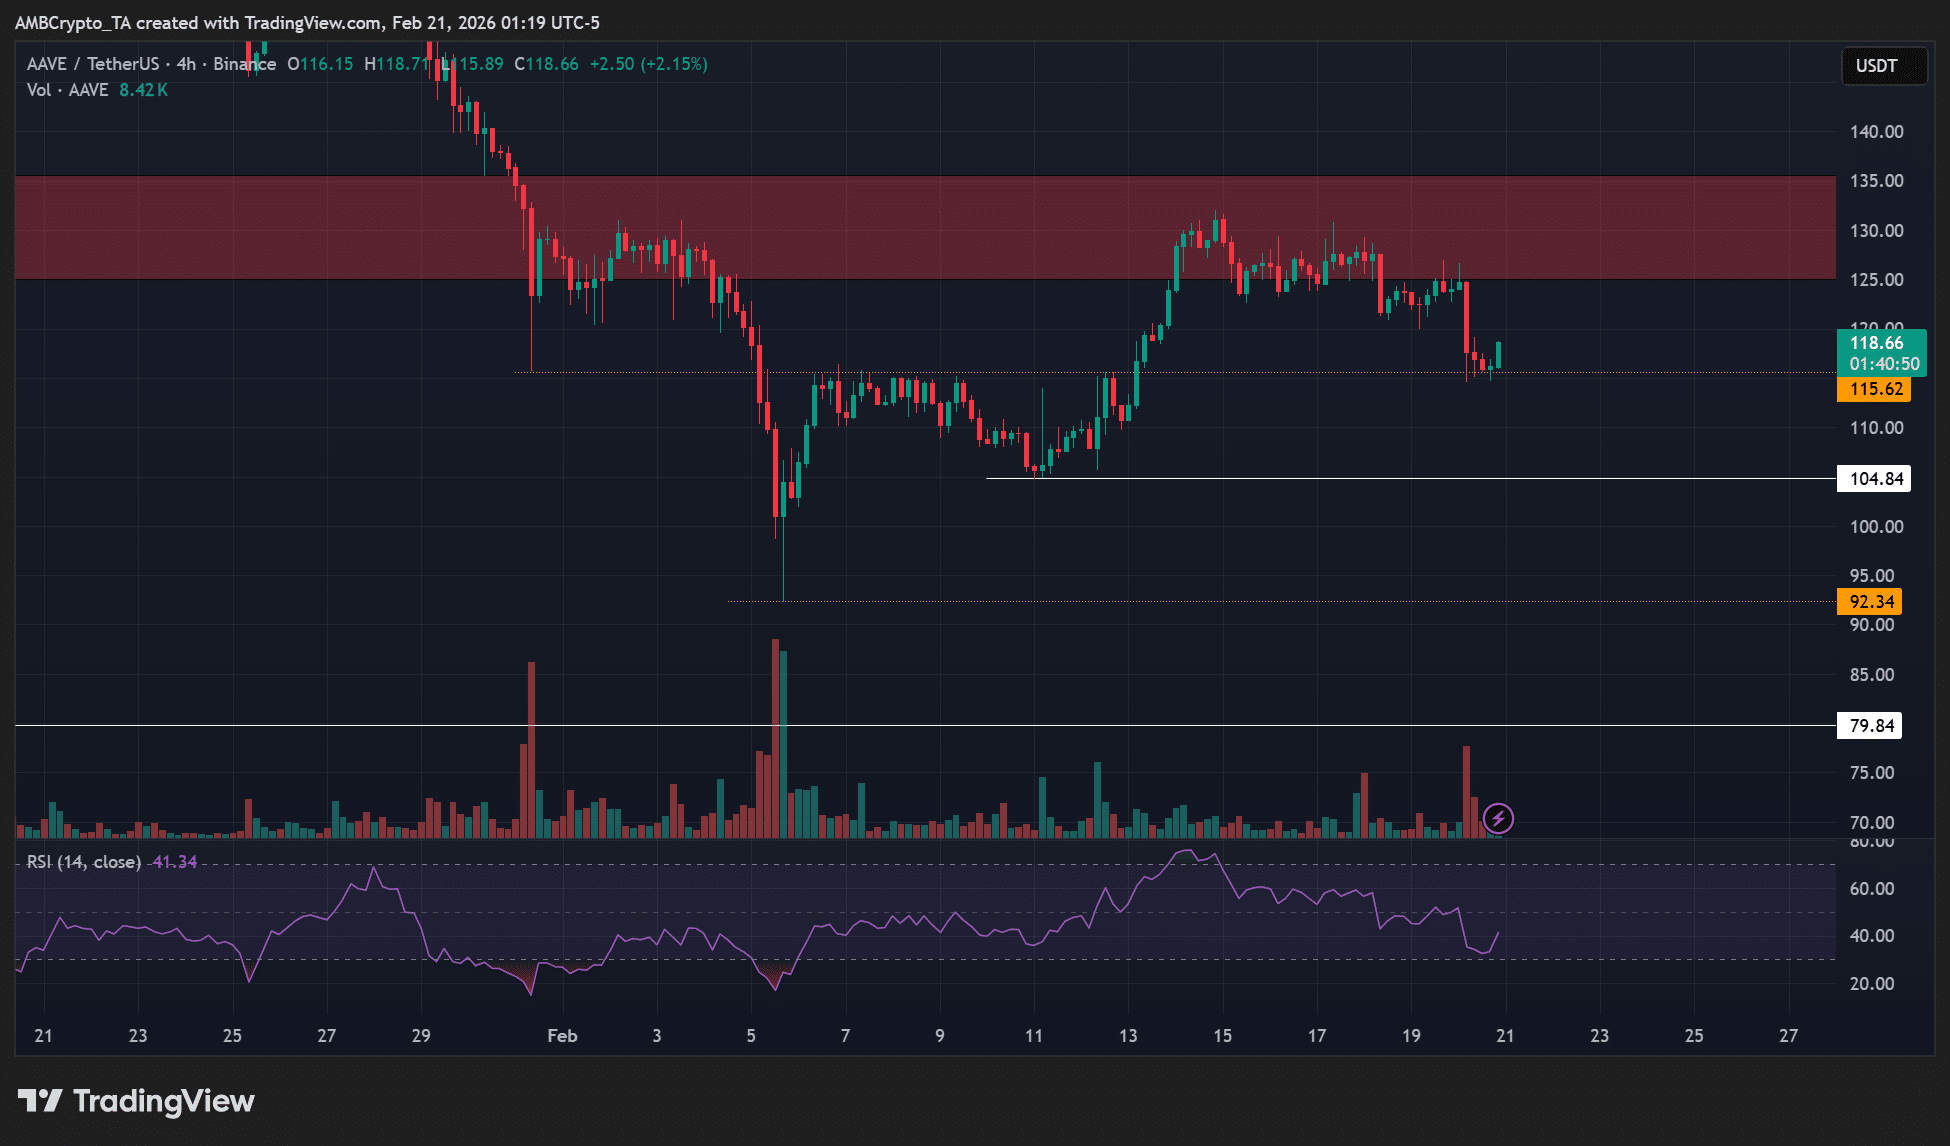Click the Feb date on time axis

click(562, 1036)
